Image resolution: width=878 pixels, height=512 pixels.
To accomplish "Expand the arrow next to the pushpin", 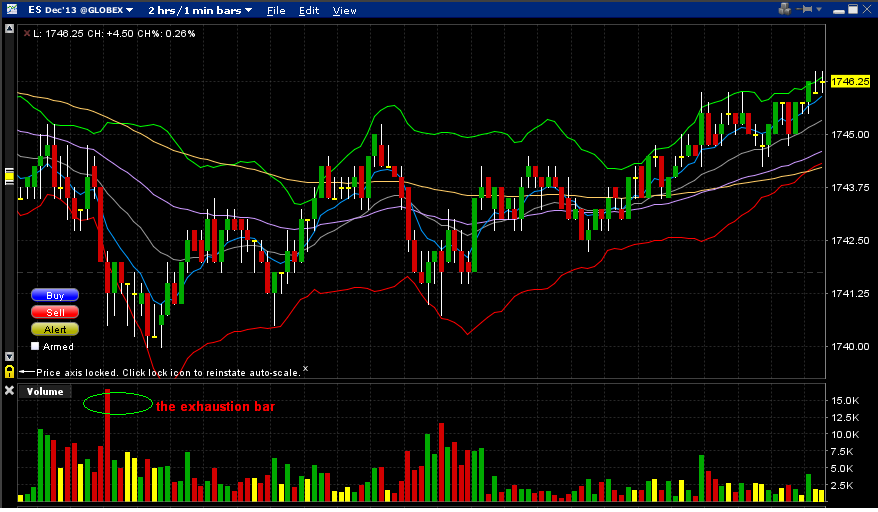I will pos(819,10).
